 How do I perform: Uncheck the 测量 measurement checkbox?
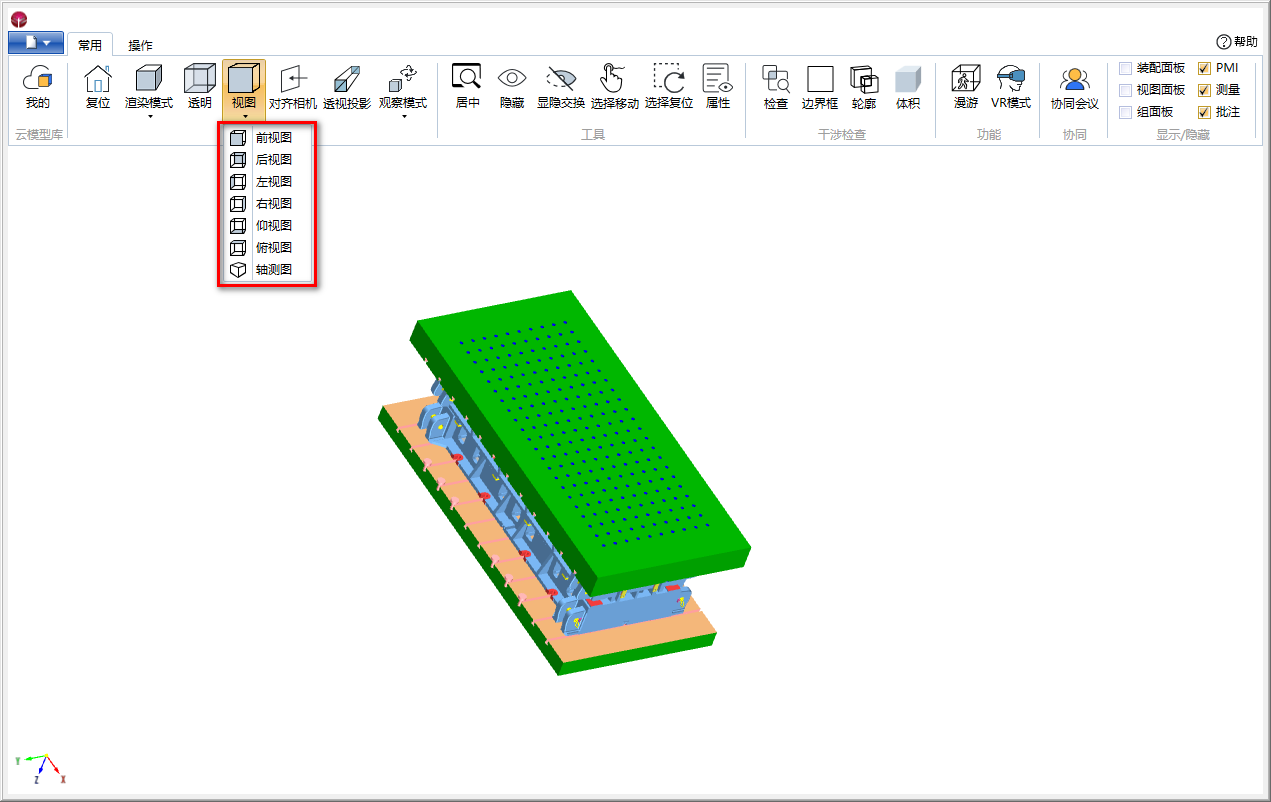(x=1204, y=90)
